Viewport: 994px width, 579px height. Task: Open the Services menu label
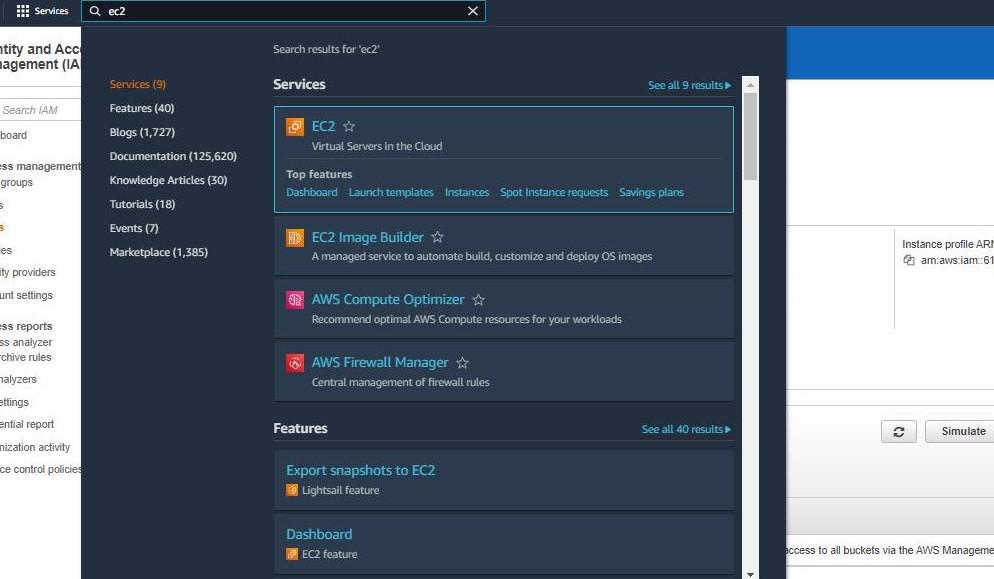click(51, 11)
